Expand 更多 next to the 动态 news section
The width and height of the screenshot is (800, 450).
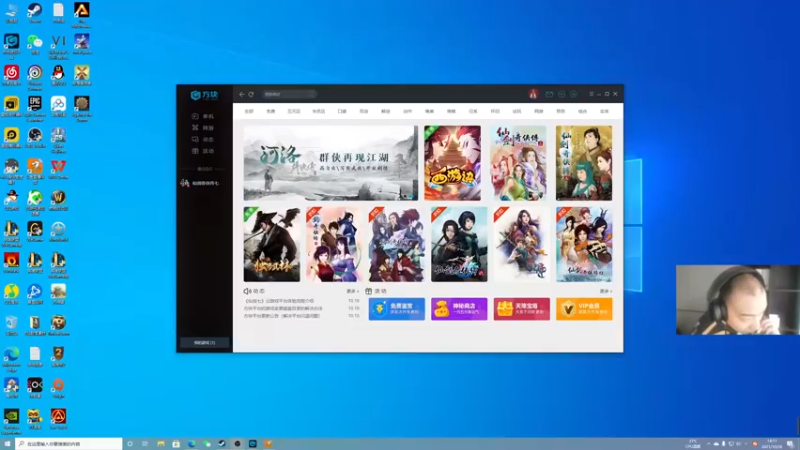[353, 291]
